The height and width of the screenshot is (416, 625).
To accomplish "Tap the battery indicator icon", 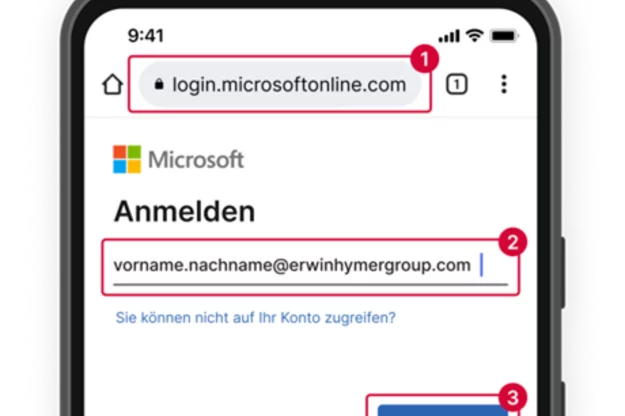I will (x=504, y=36).
